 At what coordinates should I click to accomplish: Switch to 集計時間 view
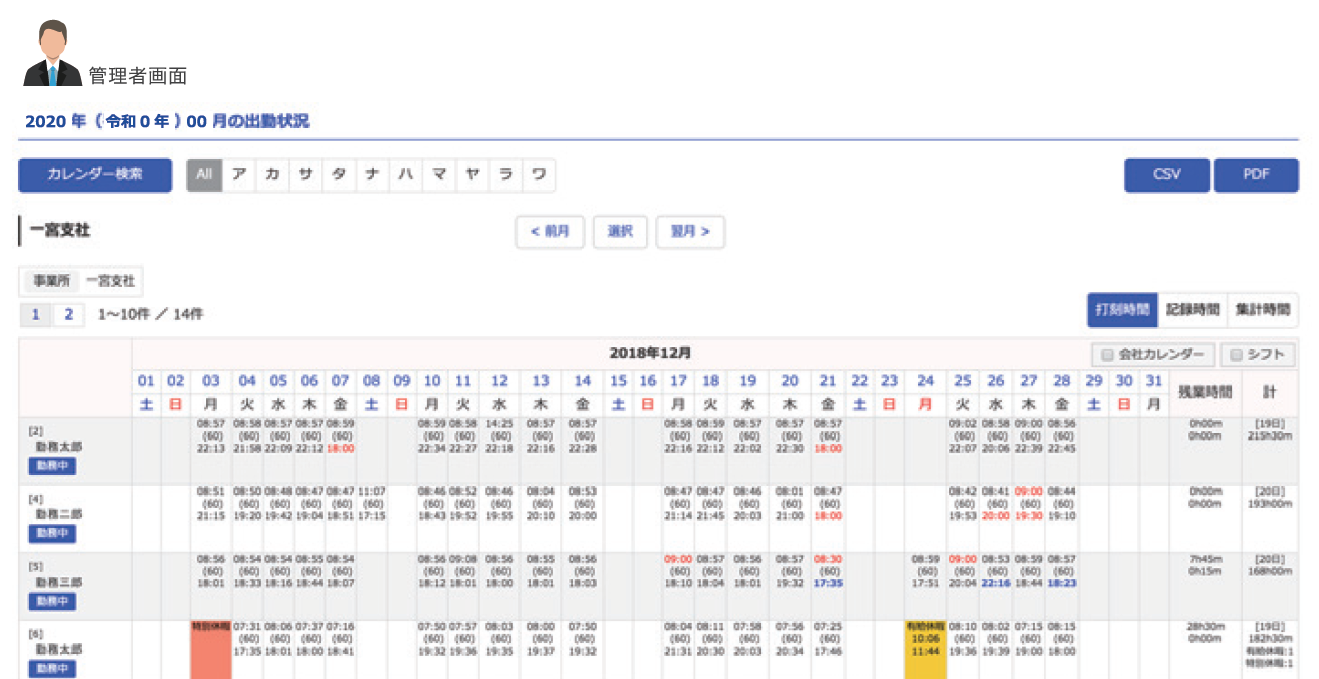[1262, 310]
